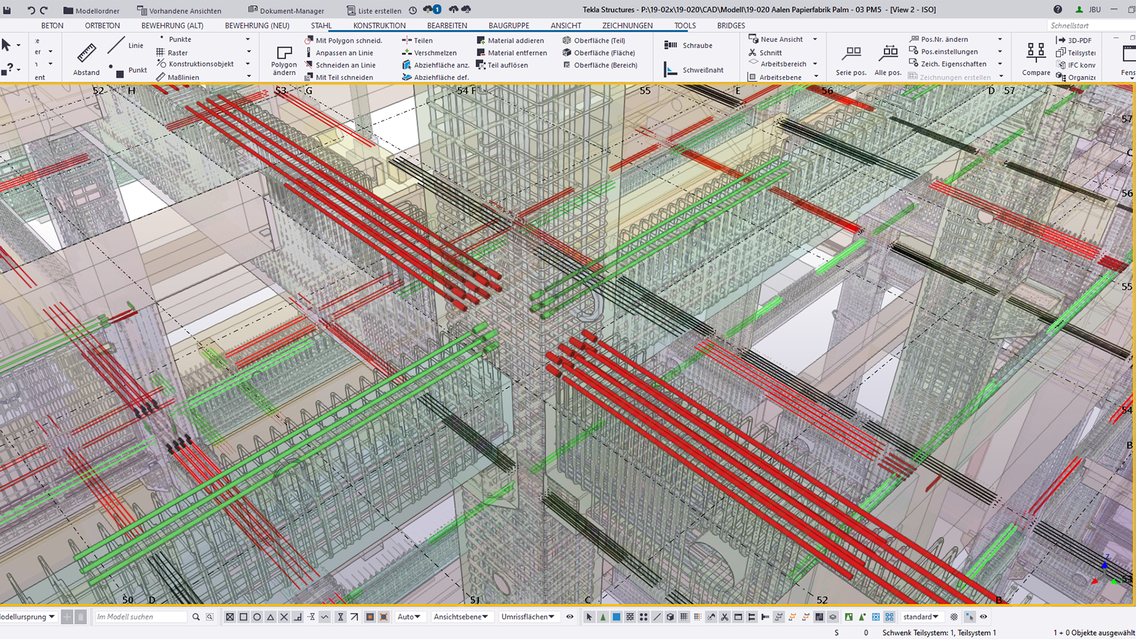This screenshot has height=639, width=1136.
Task: Choose the Punkt construction point tool
Action: click(128, 70)
